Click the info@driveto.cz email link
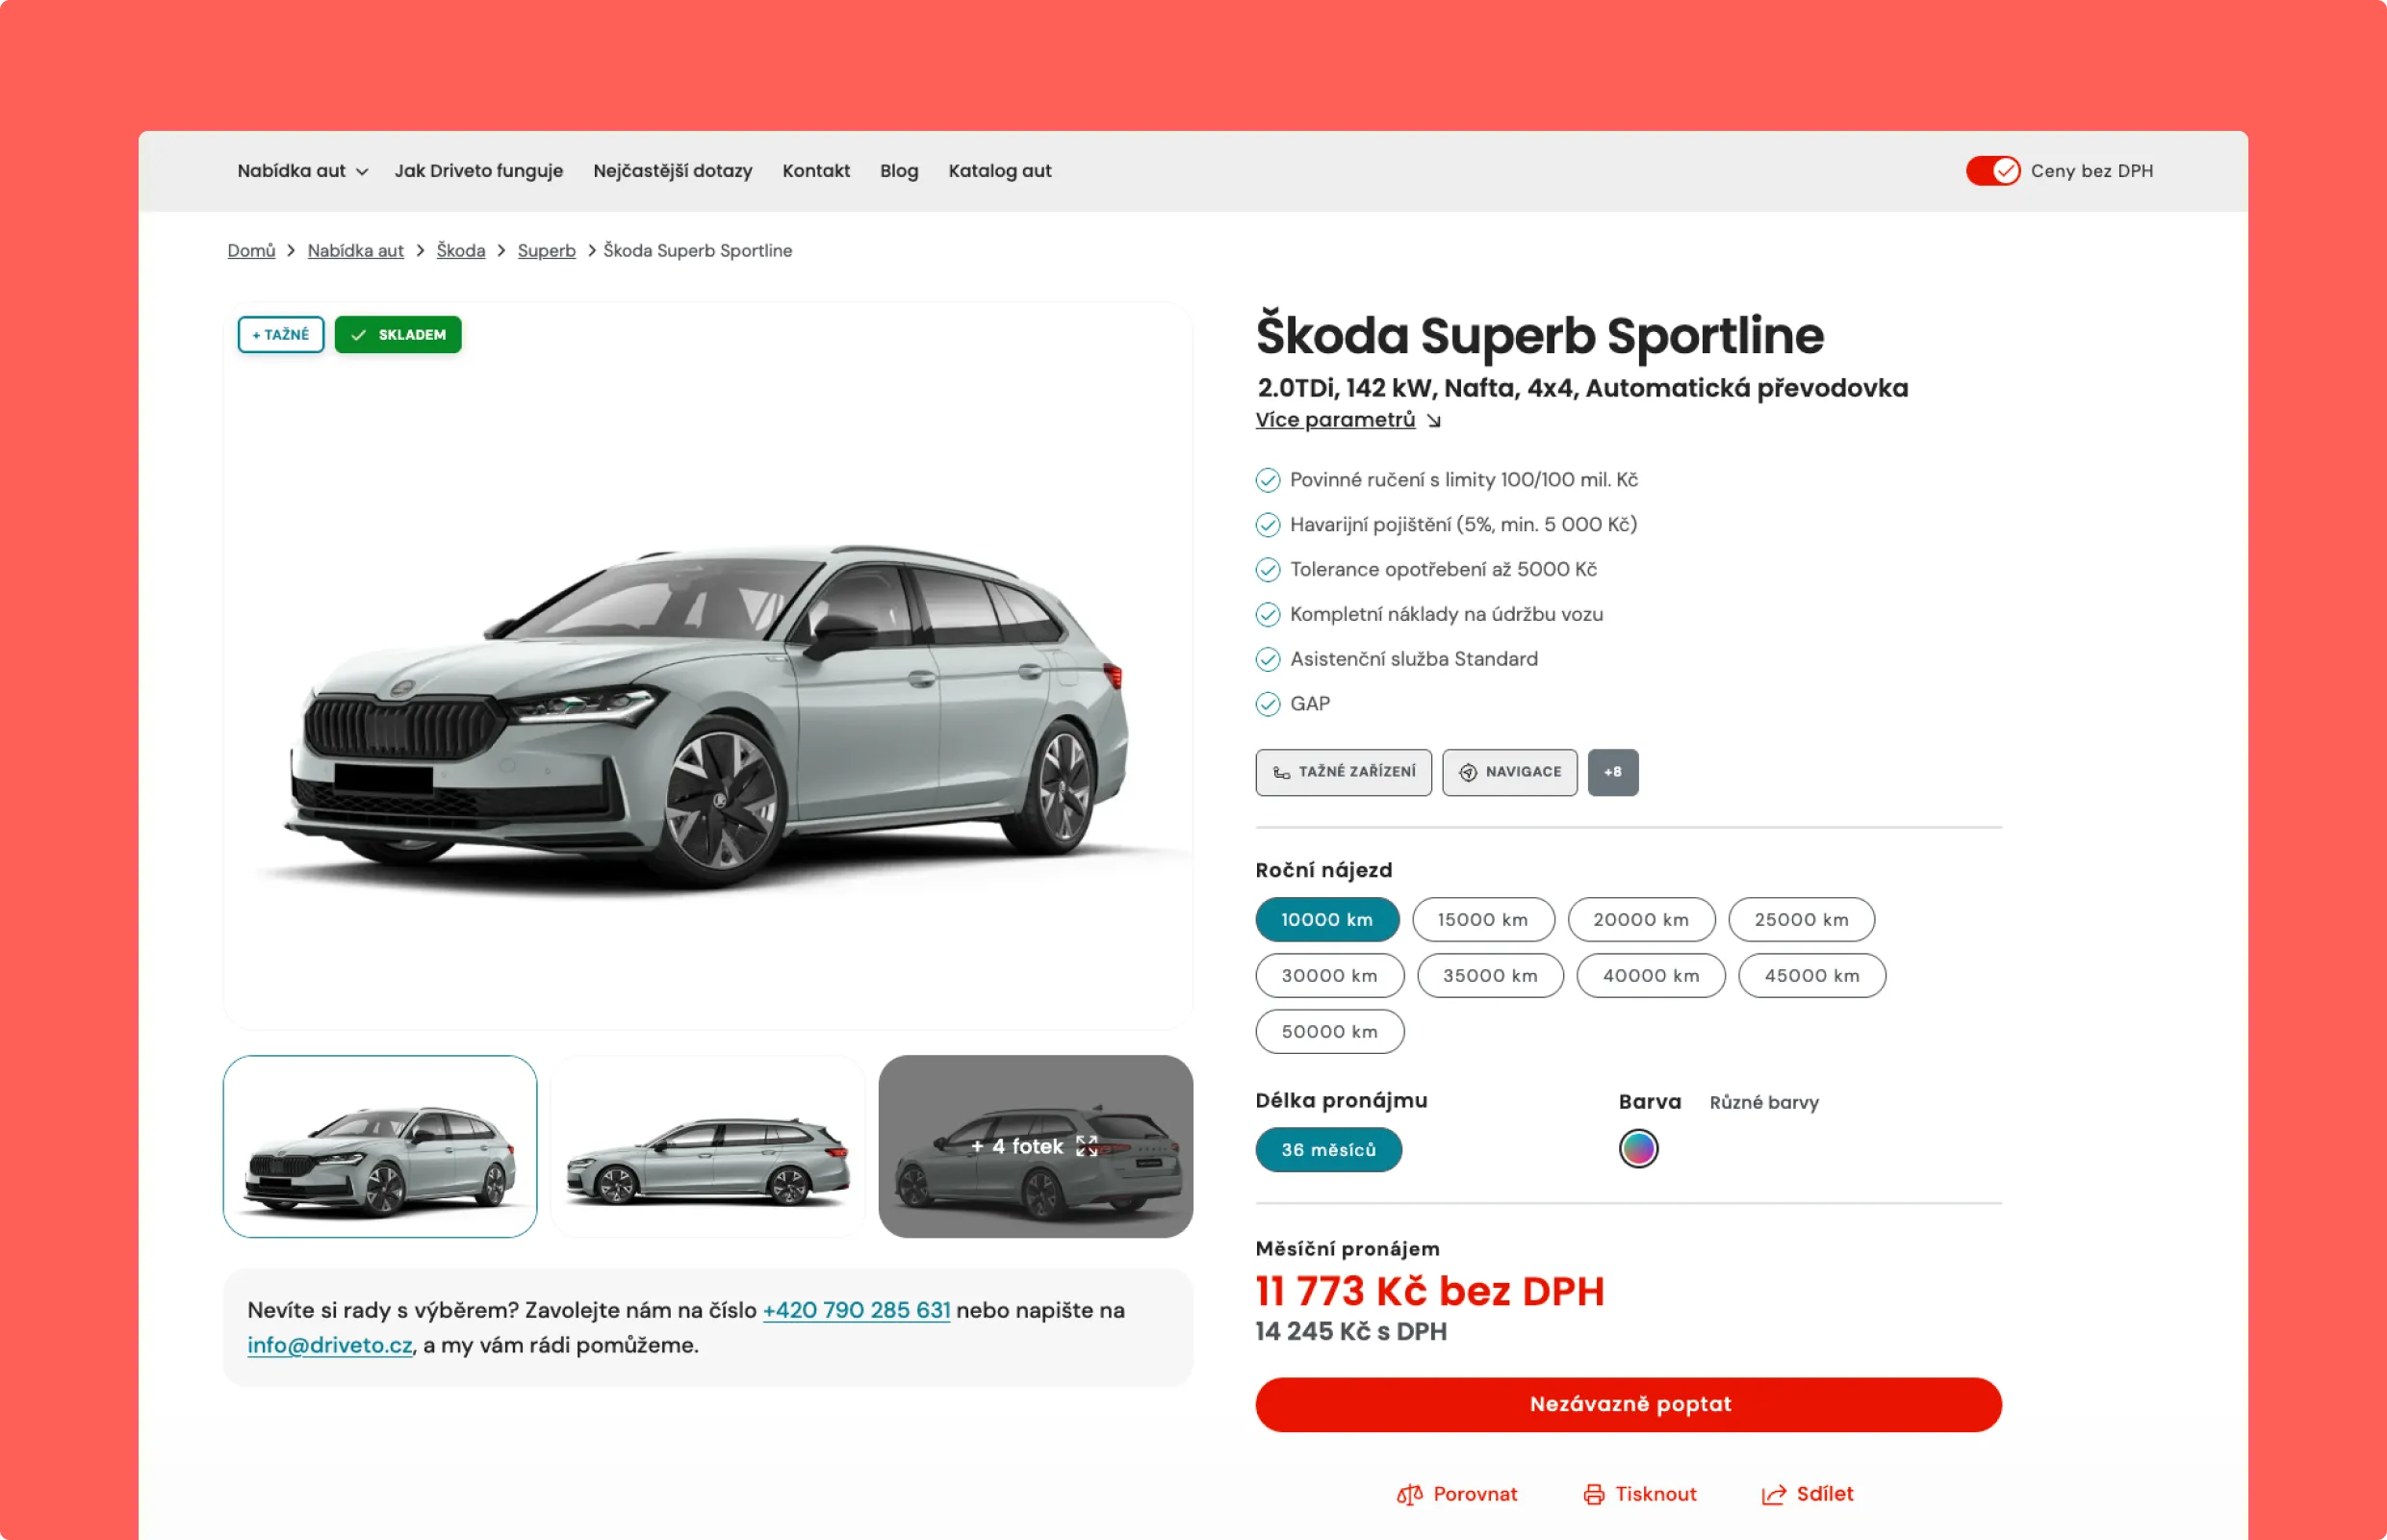Screen dimensions: 2387x1540 coord(330,1345)
